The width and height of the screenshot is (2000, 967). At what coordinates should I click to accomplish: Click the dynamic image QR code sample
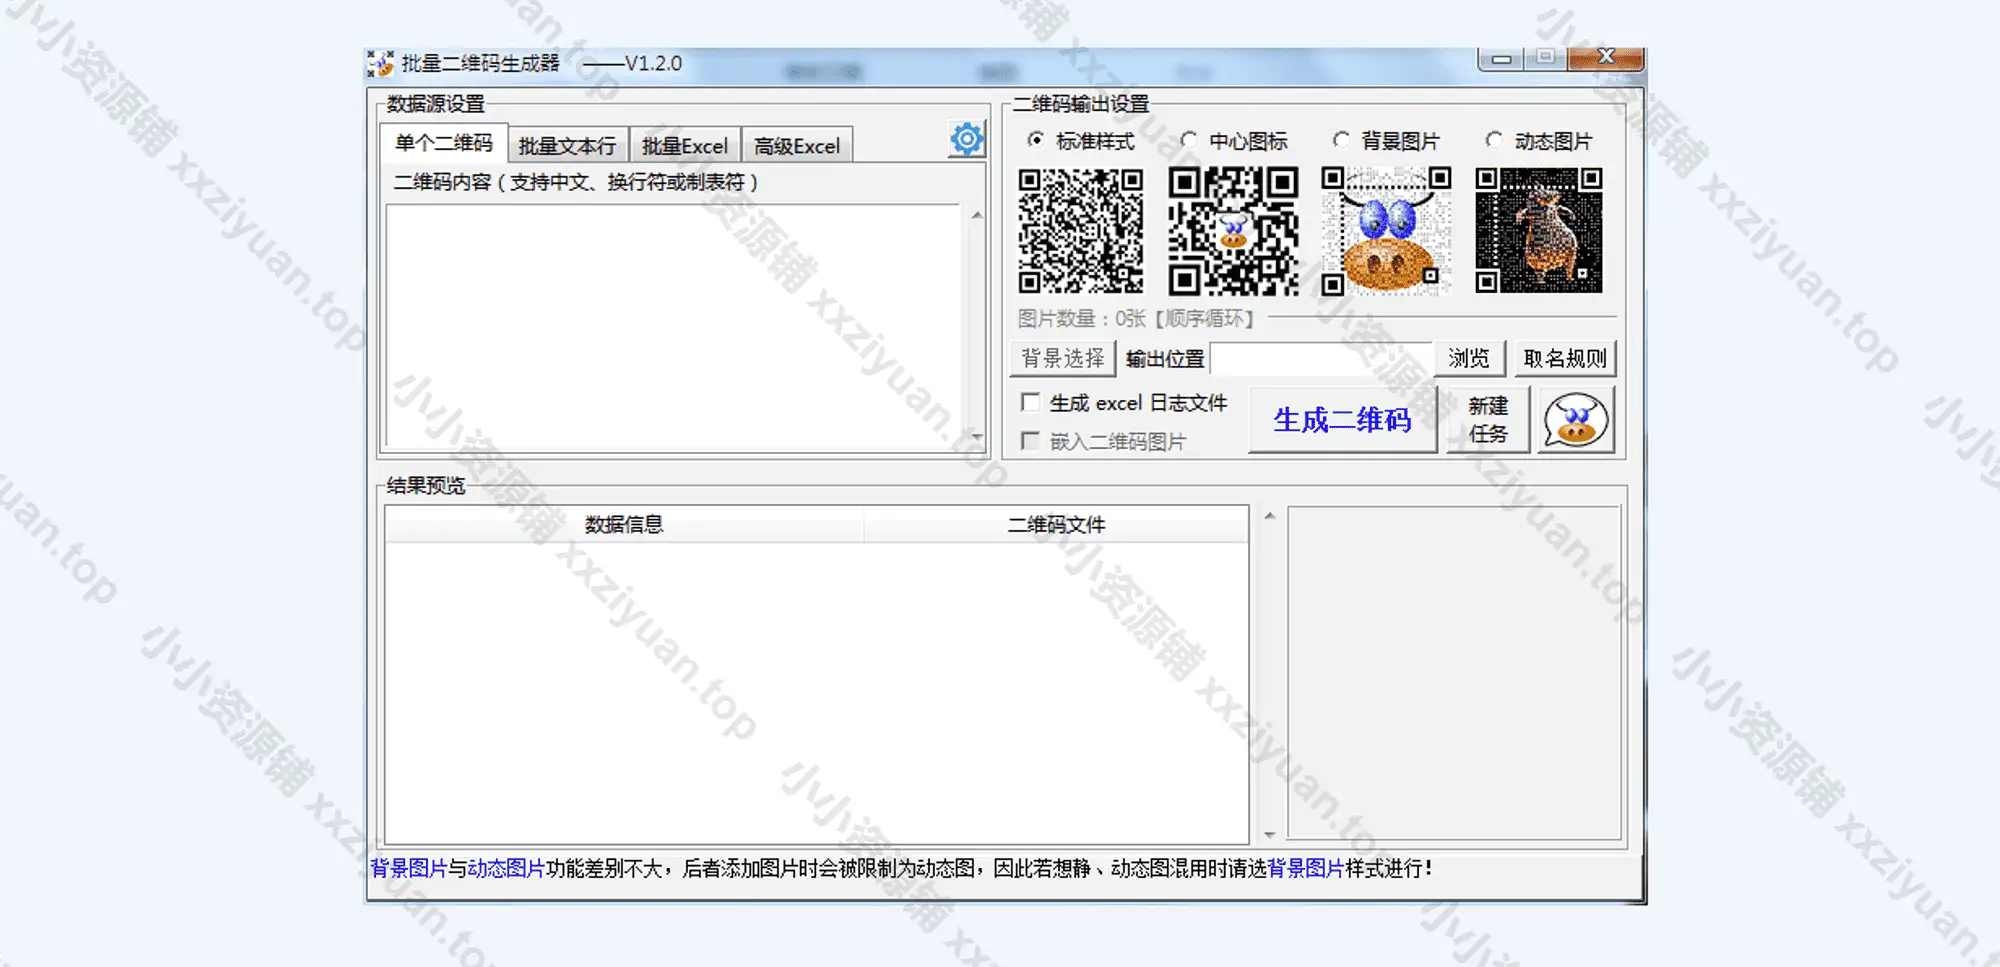[1538, 231]
